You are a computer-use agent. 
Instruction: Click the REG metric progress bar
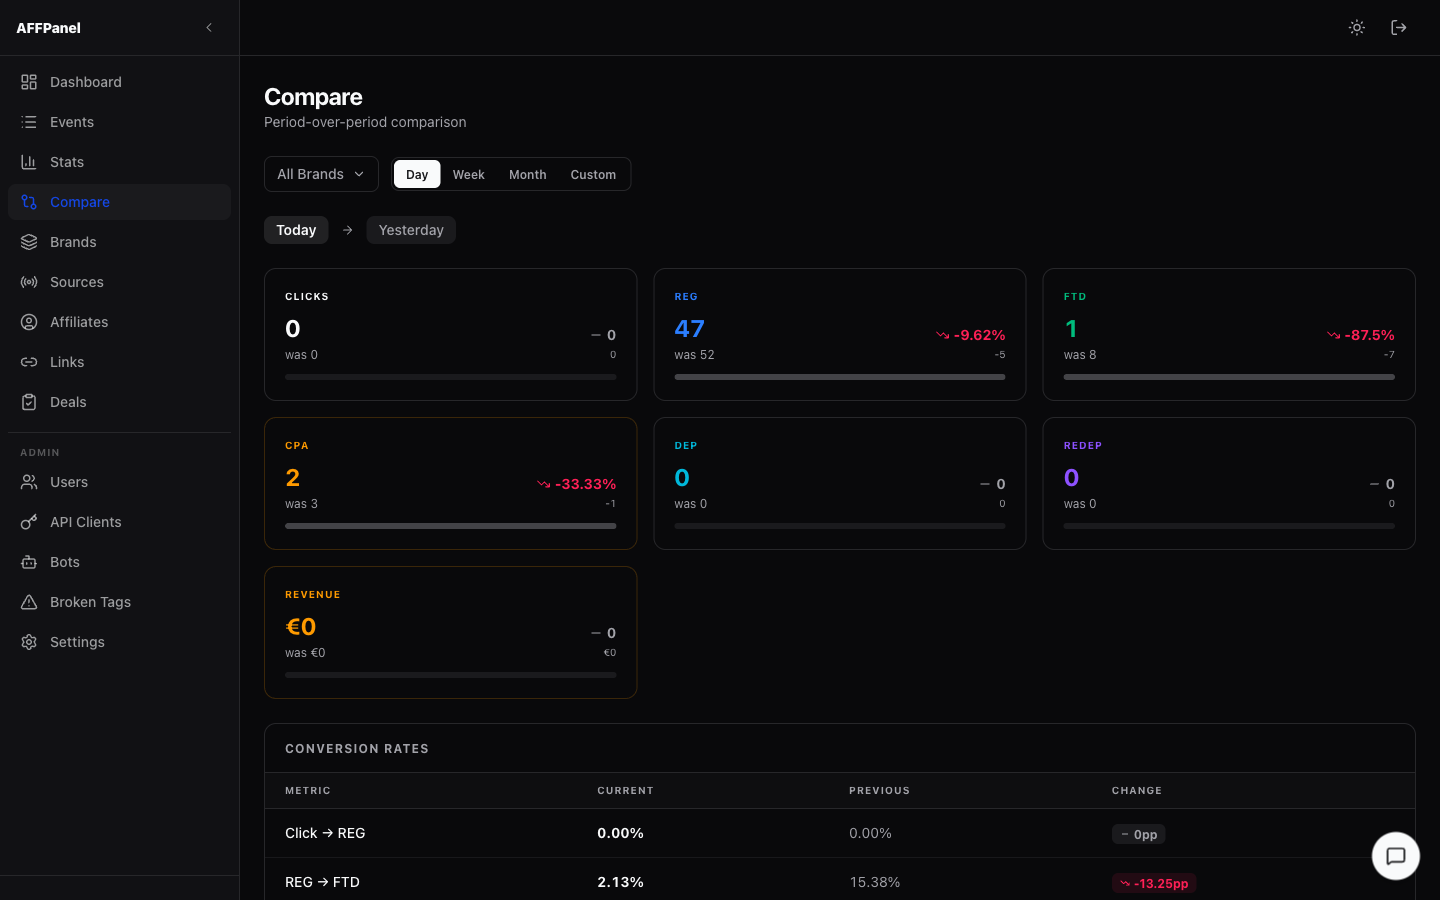[x=839, y=377]
